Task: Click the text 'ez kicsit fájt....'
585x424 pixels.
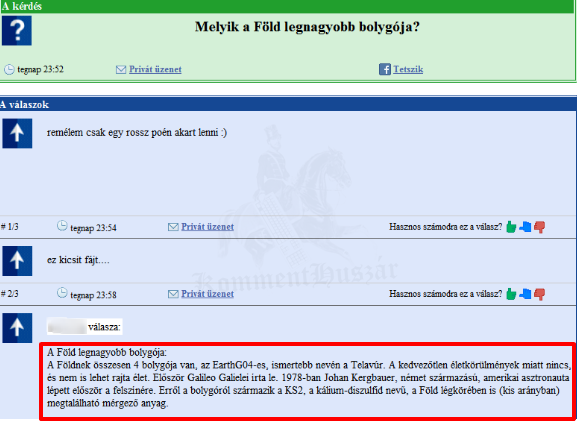Action: click(78, 260)
